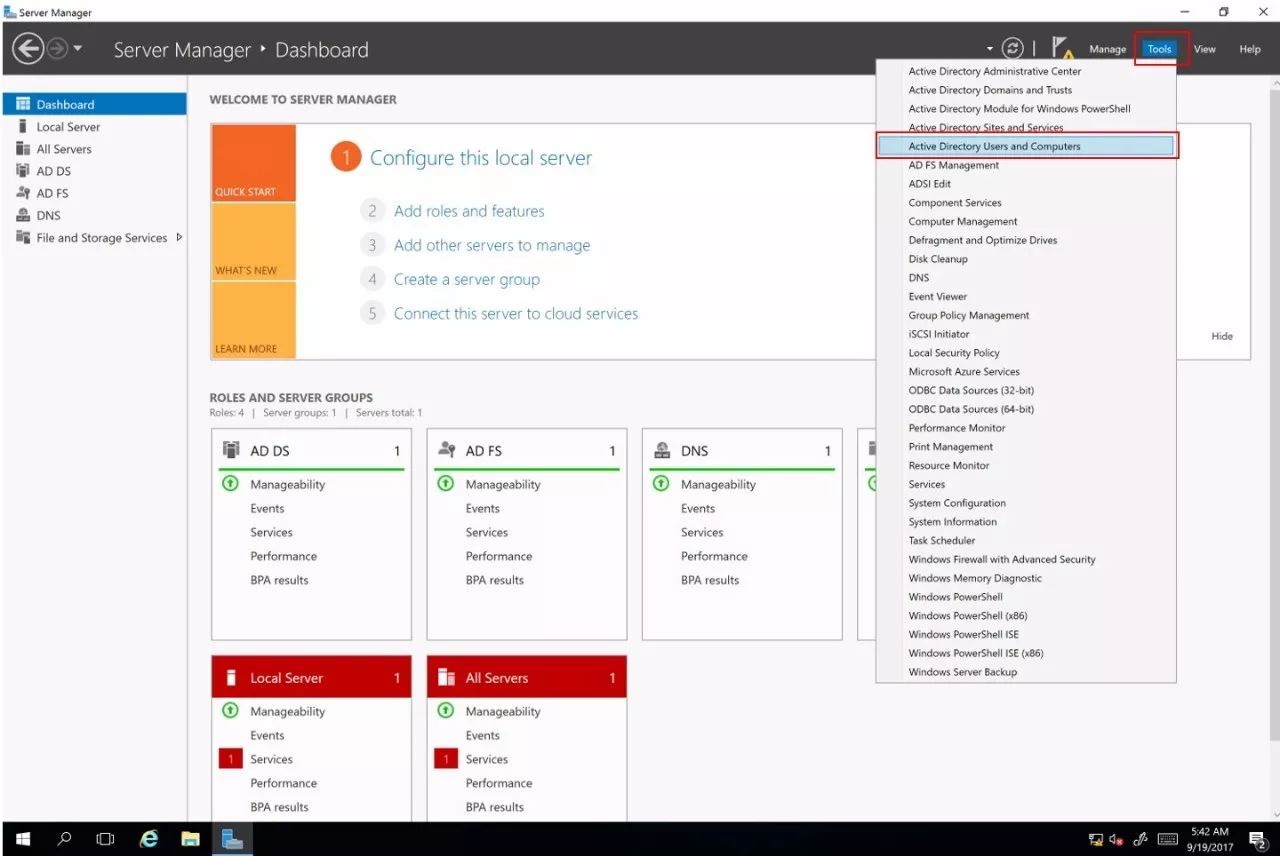Viewport: 1280px width, 856px height.
Task: Select DNS in the sidebar
Action: click(x=94, y=215)
